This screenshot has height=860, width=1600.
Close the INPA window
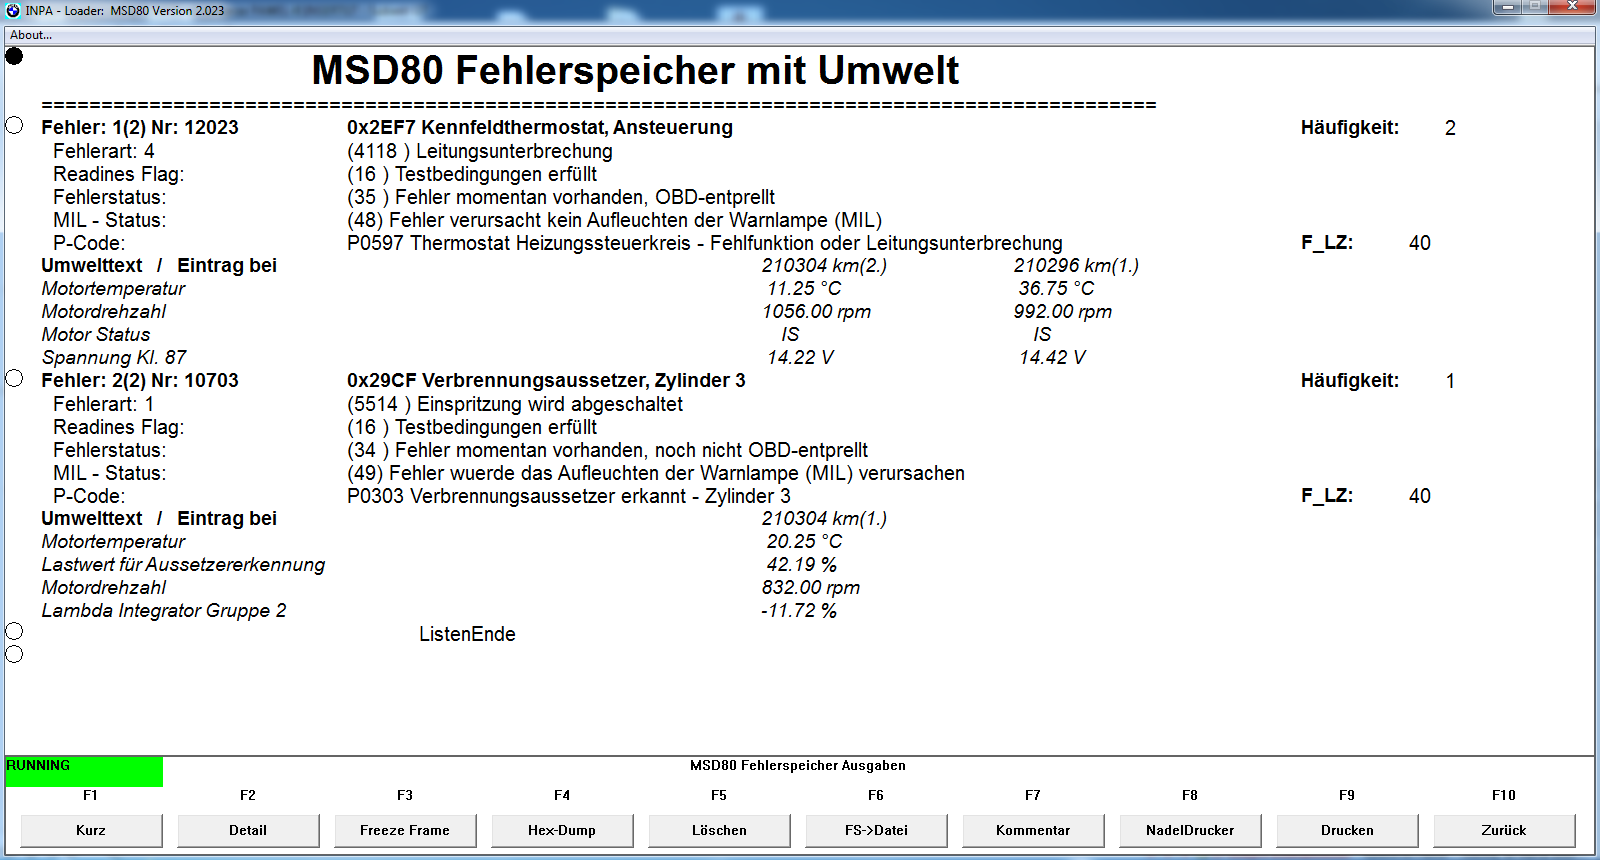1572,7
